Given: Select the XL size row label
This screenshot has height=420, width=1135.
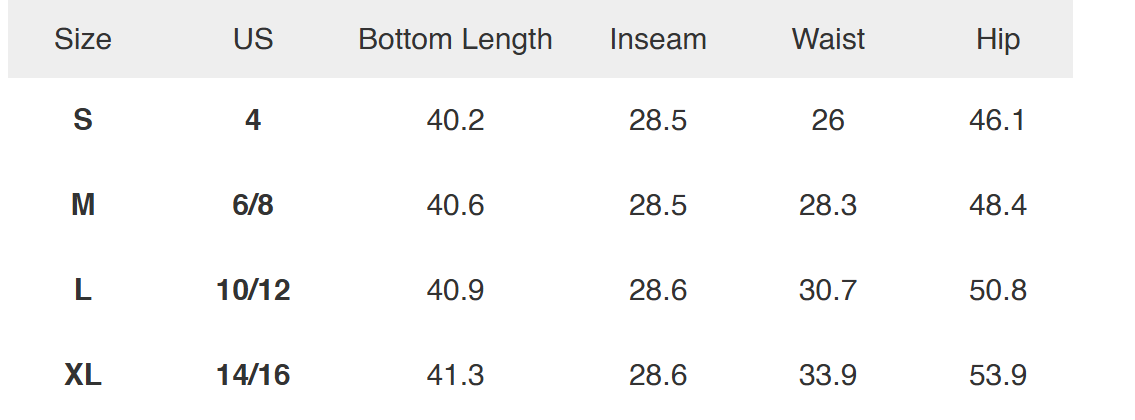Looking at the screenshot, I should click(x=83, y=376).
